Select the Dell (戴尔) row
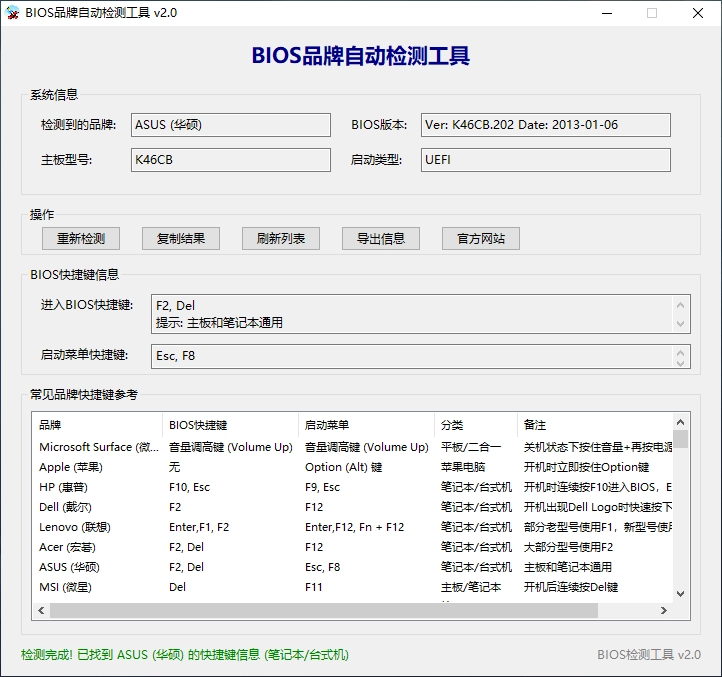 pos(352,507)
